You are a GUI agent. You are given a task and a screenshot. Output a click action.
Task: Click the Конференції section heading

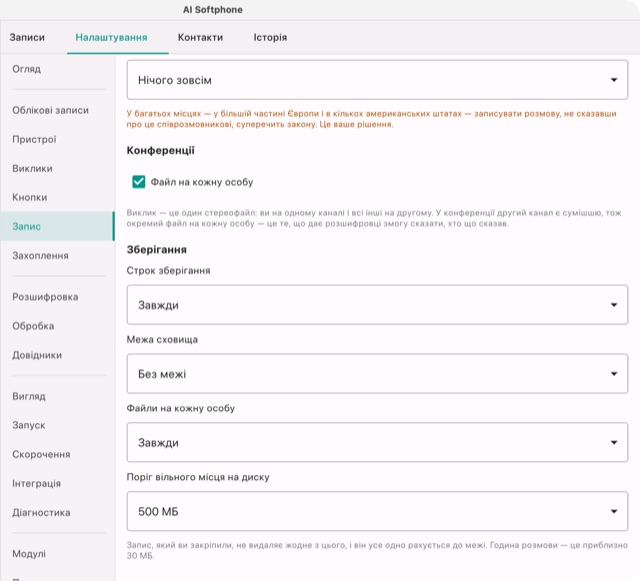(x=160, y=150)
